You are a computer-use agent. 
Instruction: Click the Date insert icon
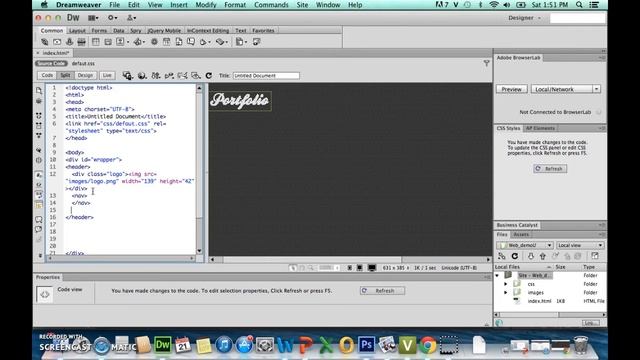[167, 42]
